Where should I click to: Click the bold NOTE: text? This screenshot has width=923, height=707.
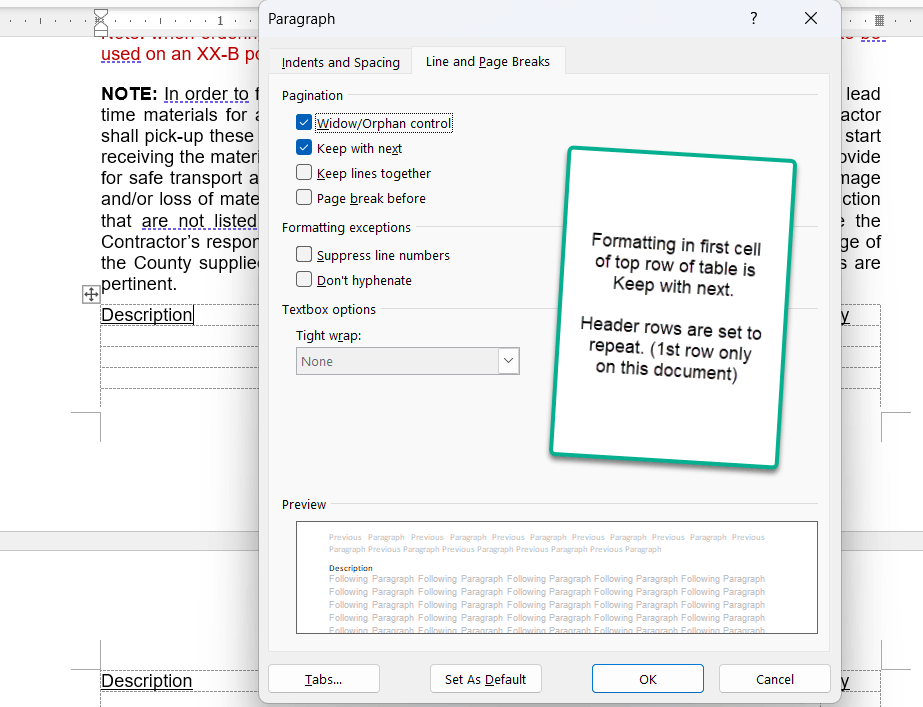[x=129, y=94]
